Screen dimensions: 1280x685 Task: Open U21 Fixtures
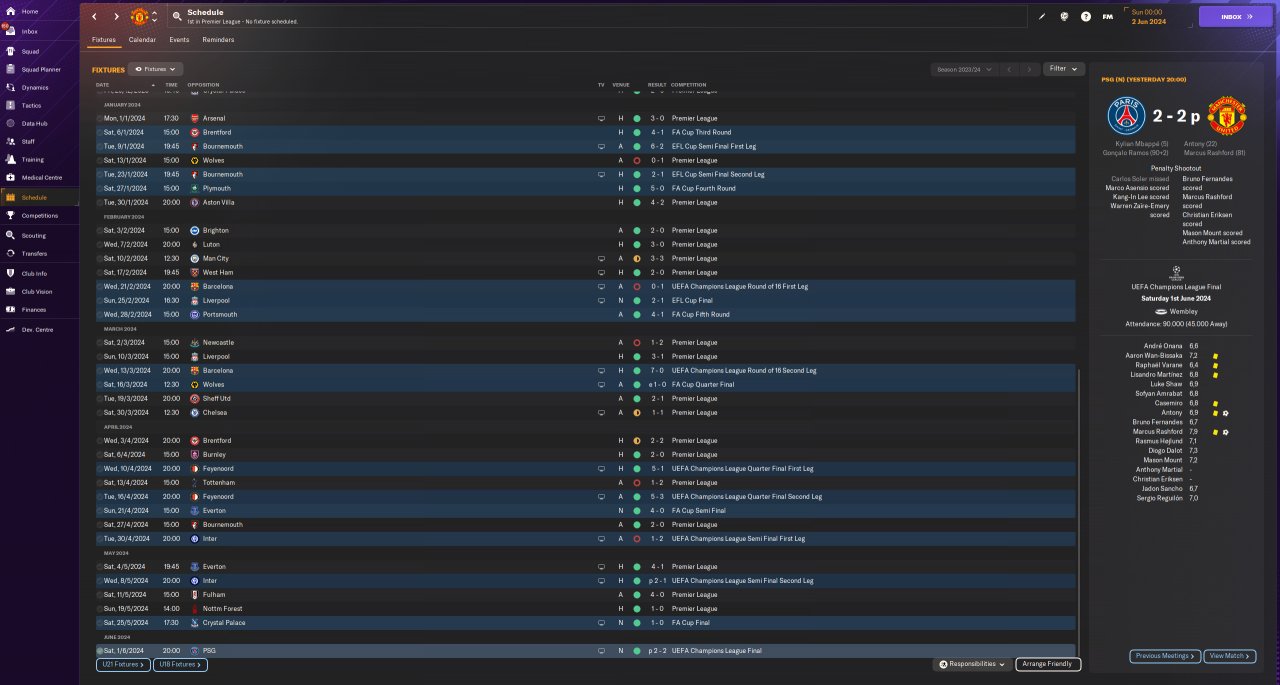[x=123, y=664]
